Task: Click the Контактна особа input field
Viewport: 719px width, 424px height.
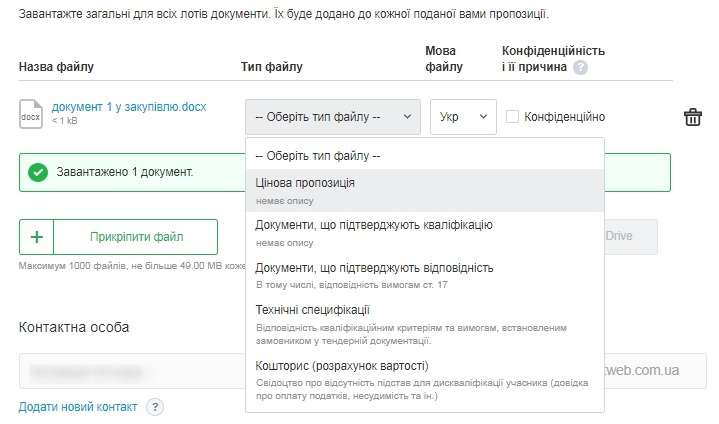Action: (130, 370)
